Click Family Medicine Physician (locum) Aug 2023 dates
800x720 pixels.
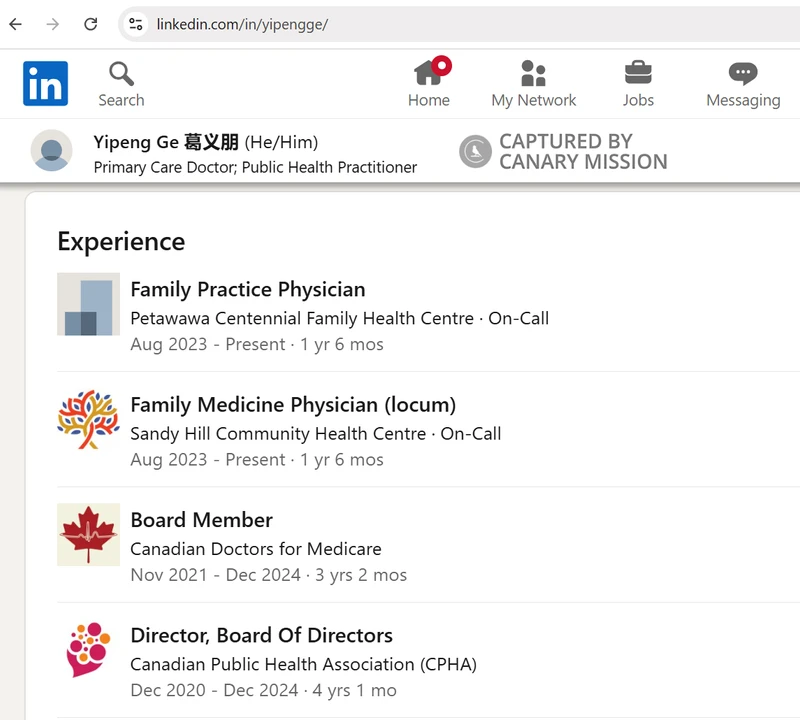257,460
